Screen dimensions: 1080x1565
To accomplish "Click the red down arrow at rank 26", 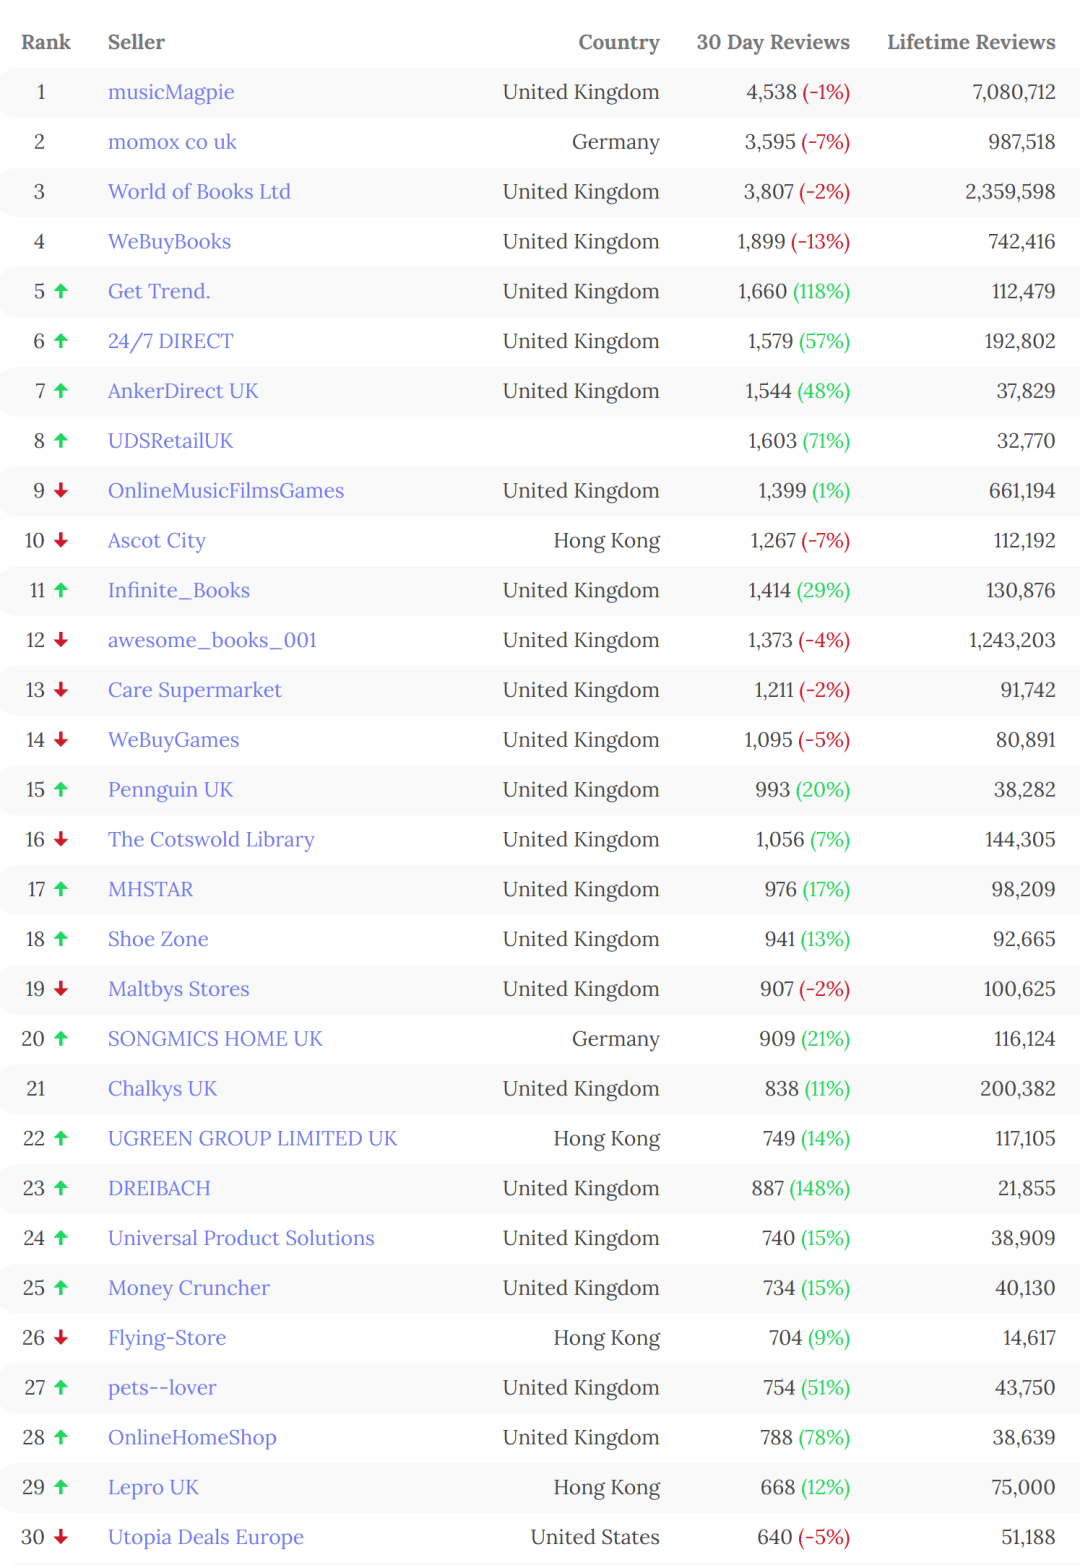I will point(61,1338).
